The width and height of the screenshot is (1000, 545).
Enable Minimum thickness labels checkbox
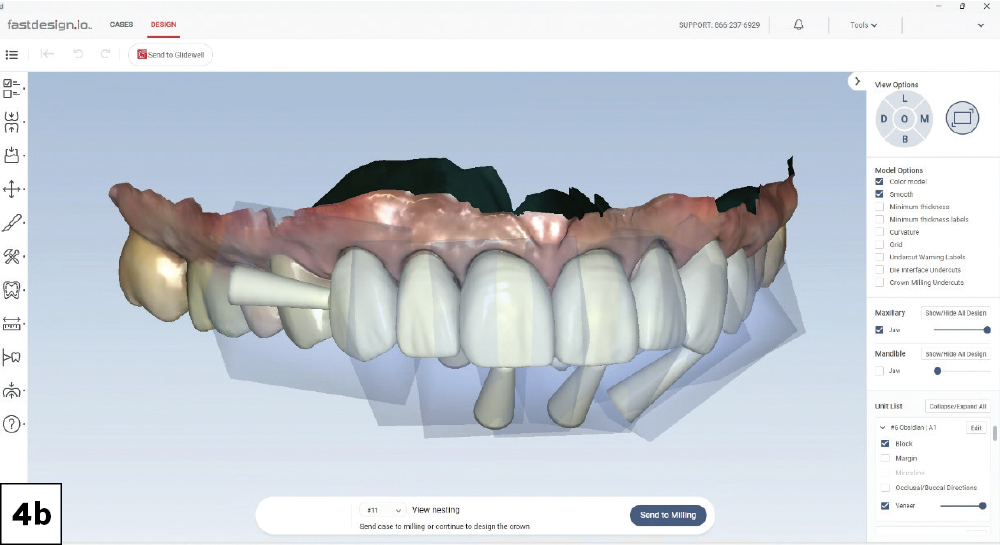pyautogui.click(x=879, y=219)
